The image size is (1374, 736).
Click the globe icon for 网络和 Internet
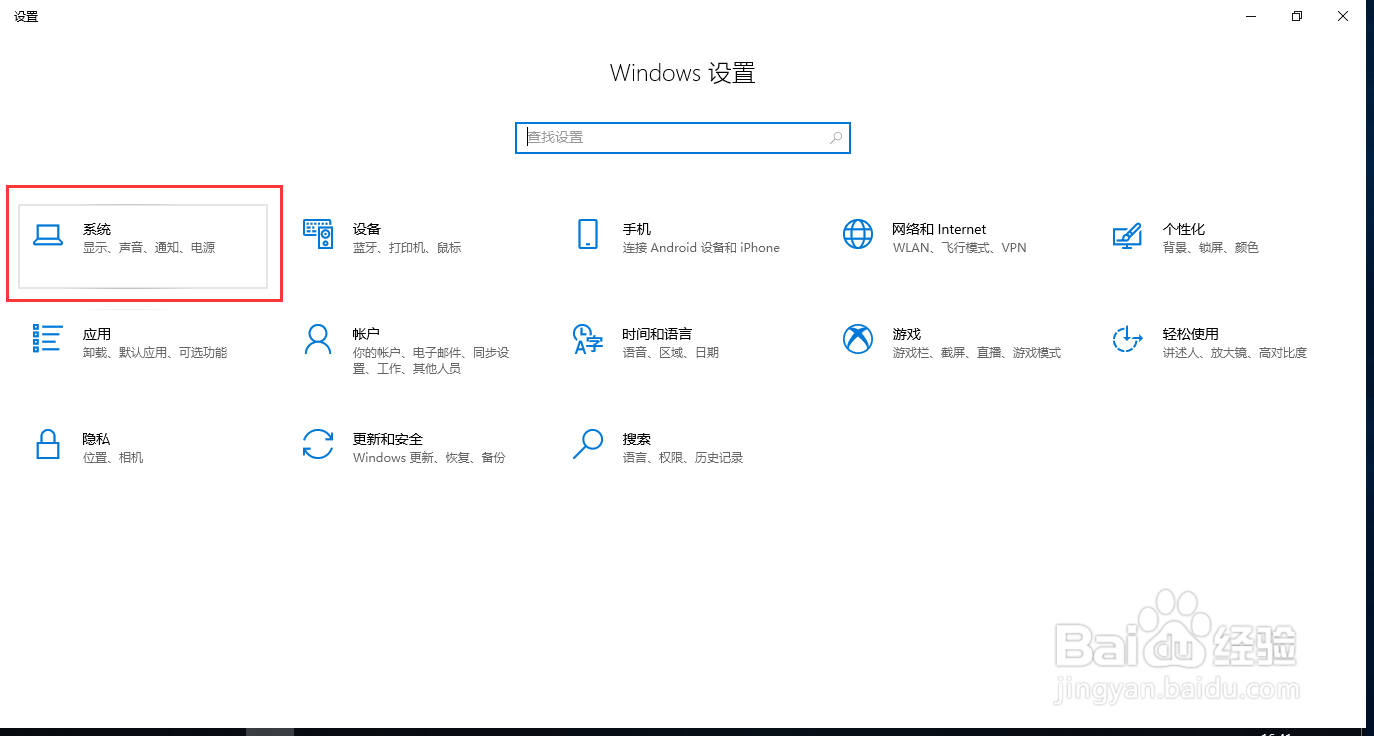point(858,234)
